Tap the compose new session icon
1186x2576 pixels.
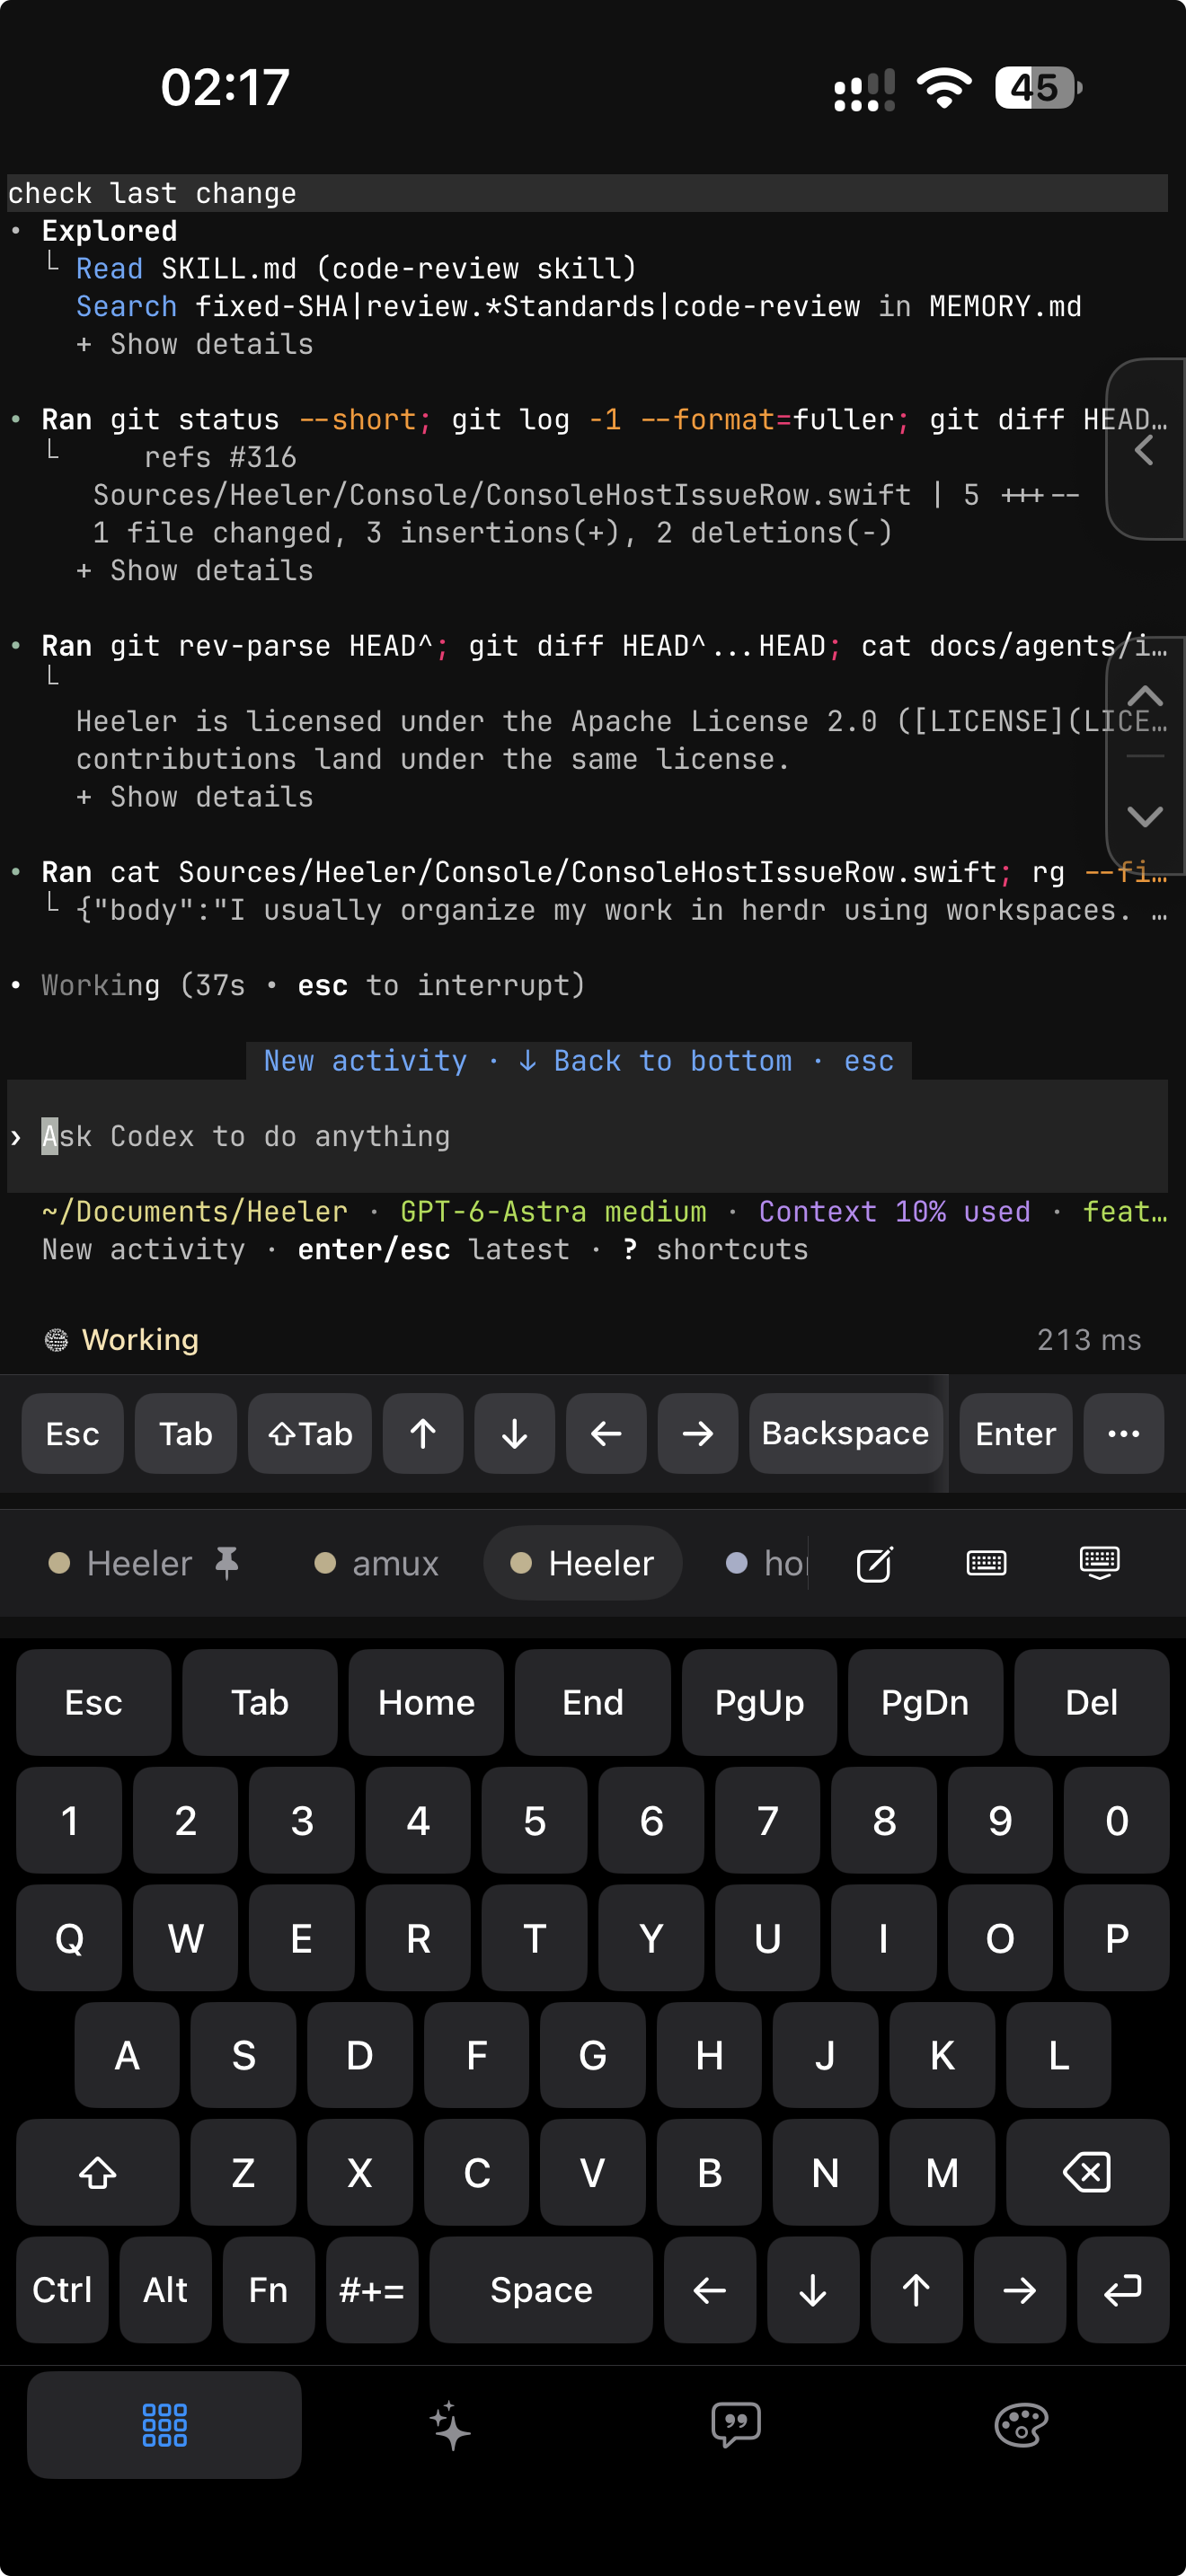[x=874, y=1563]
